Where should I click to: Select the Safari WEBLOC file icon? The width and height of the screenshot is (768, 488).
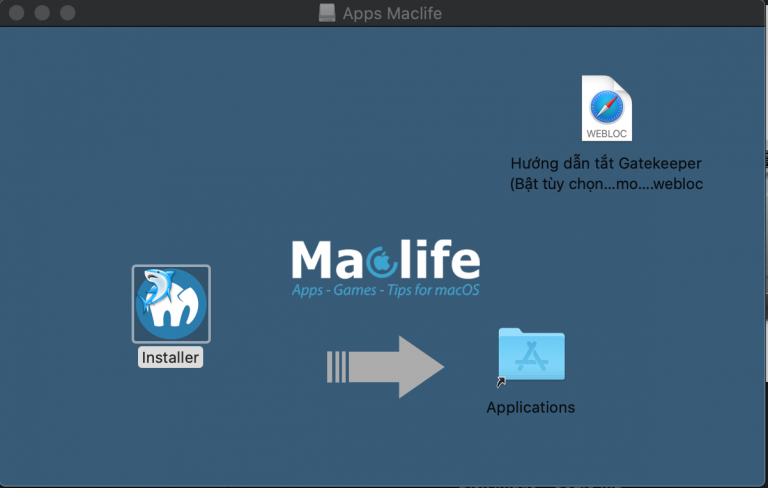(x=606, y=108)
